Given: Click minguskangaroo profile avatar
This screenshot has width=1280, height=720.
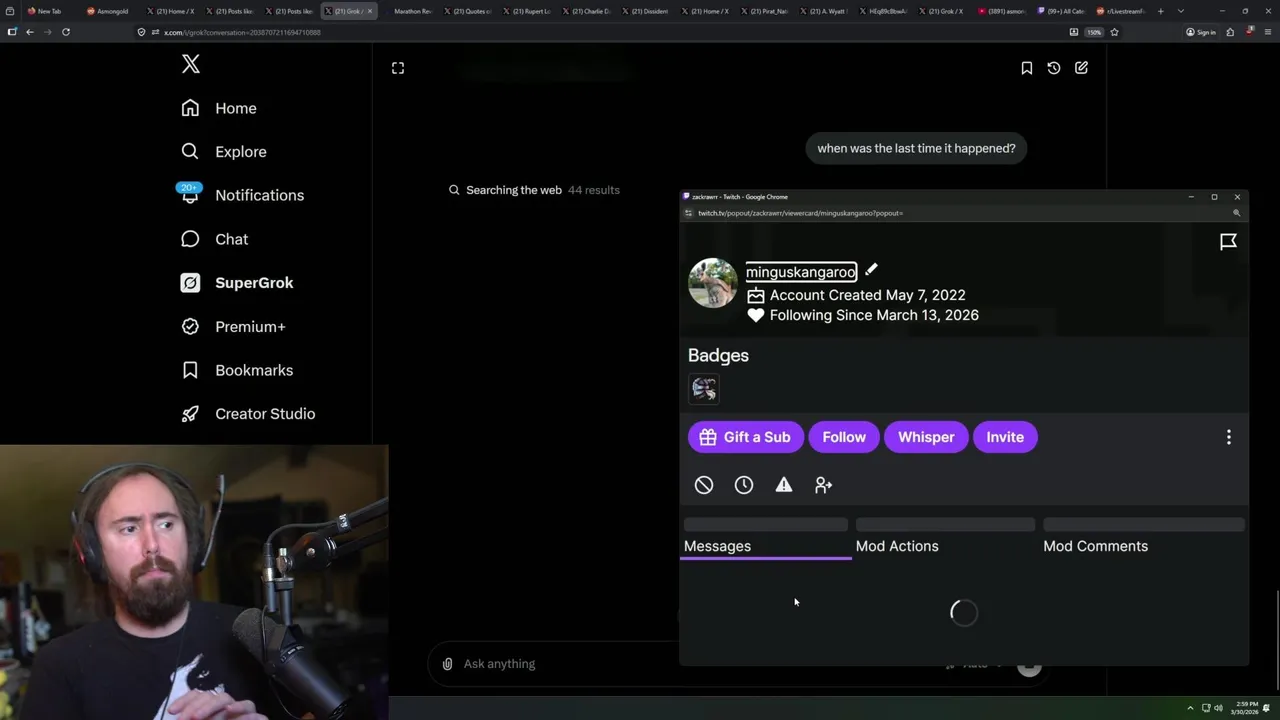Looking at the screenshot, I should click(x=713, y=283).
